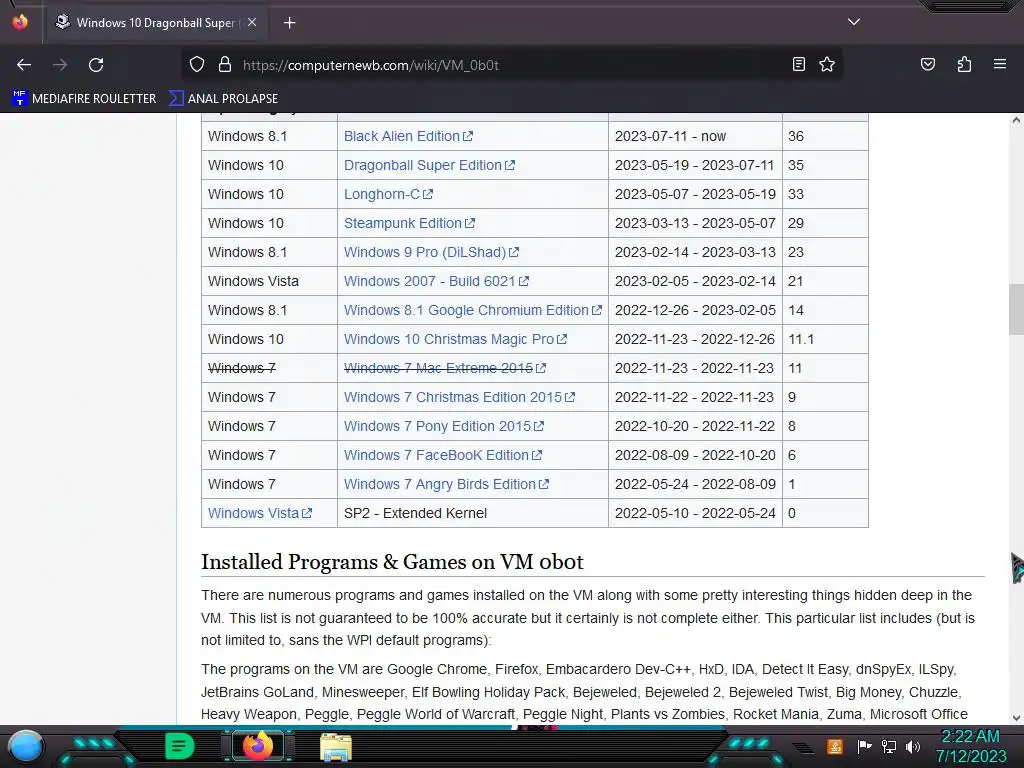
Task: Open a new tab
Action: 289,23
